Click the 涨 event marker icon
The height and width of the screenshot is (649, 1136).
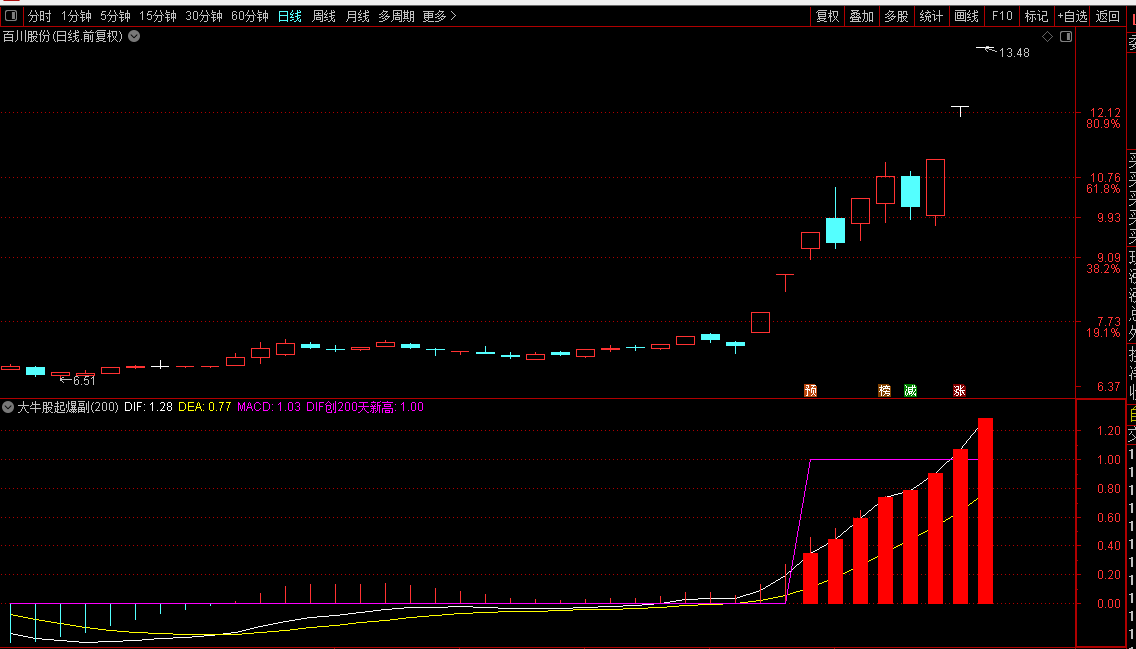click(x=959, y=390)
